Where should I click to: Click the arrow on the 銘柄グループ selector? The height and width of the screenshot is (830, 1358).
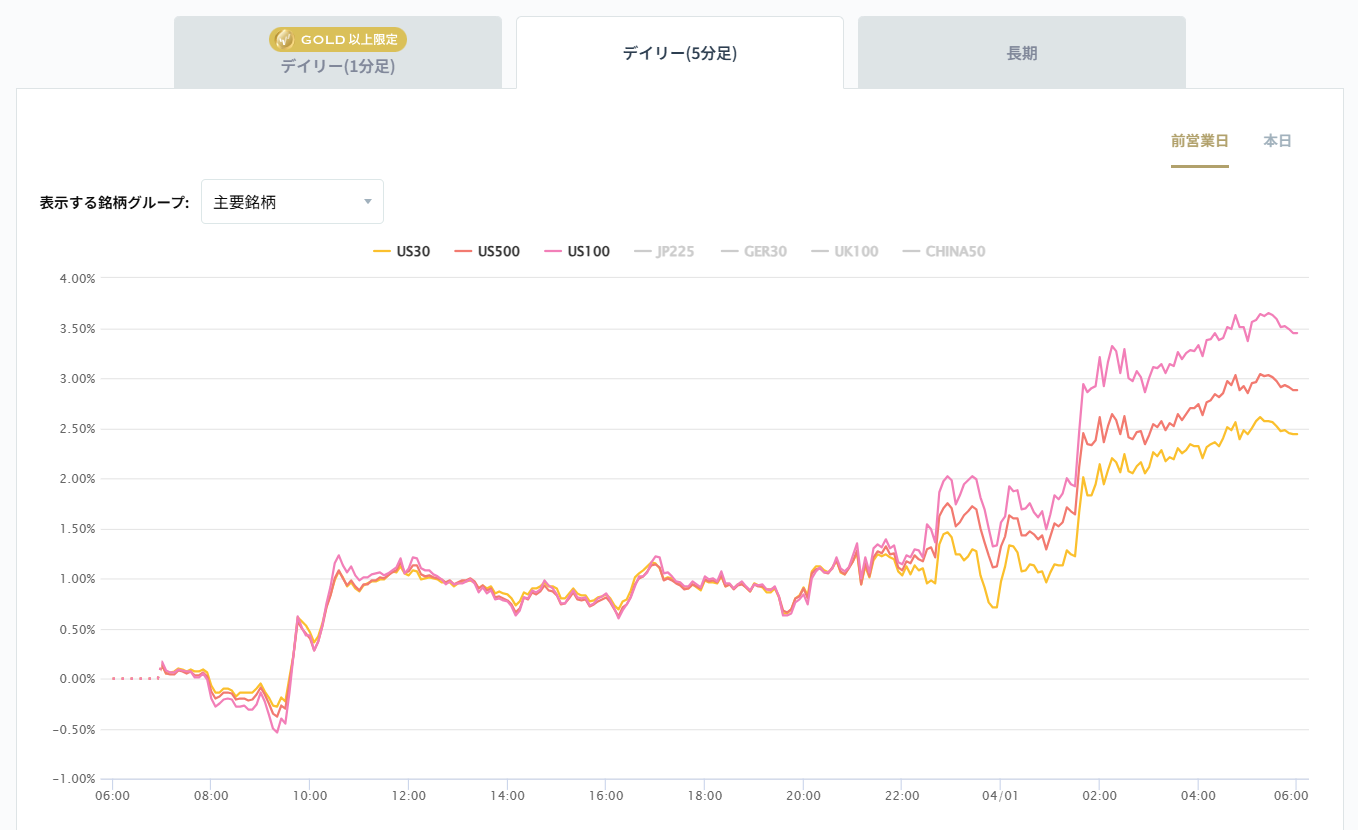(x=368, y=202)
